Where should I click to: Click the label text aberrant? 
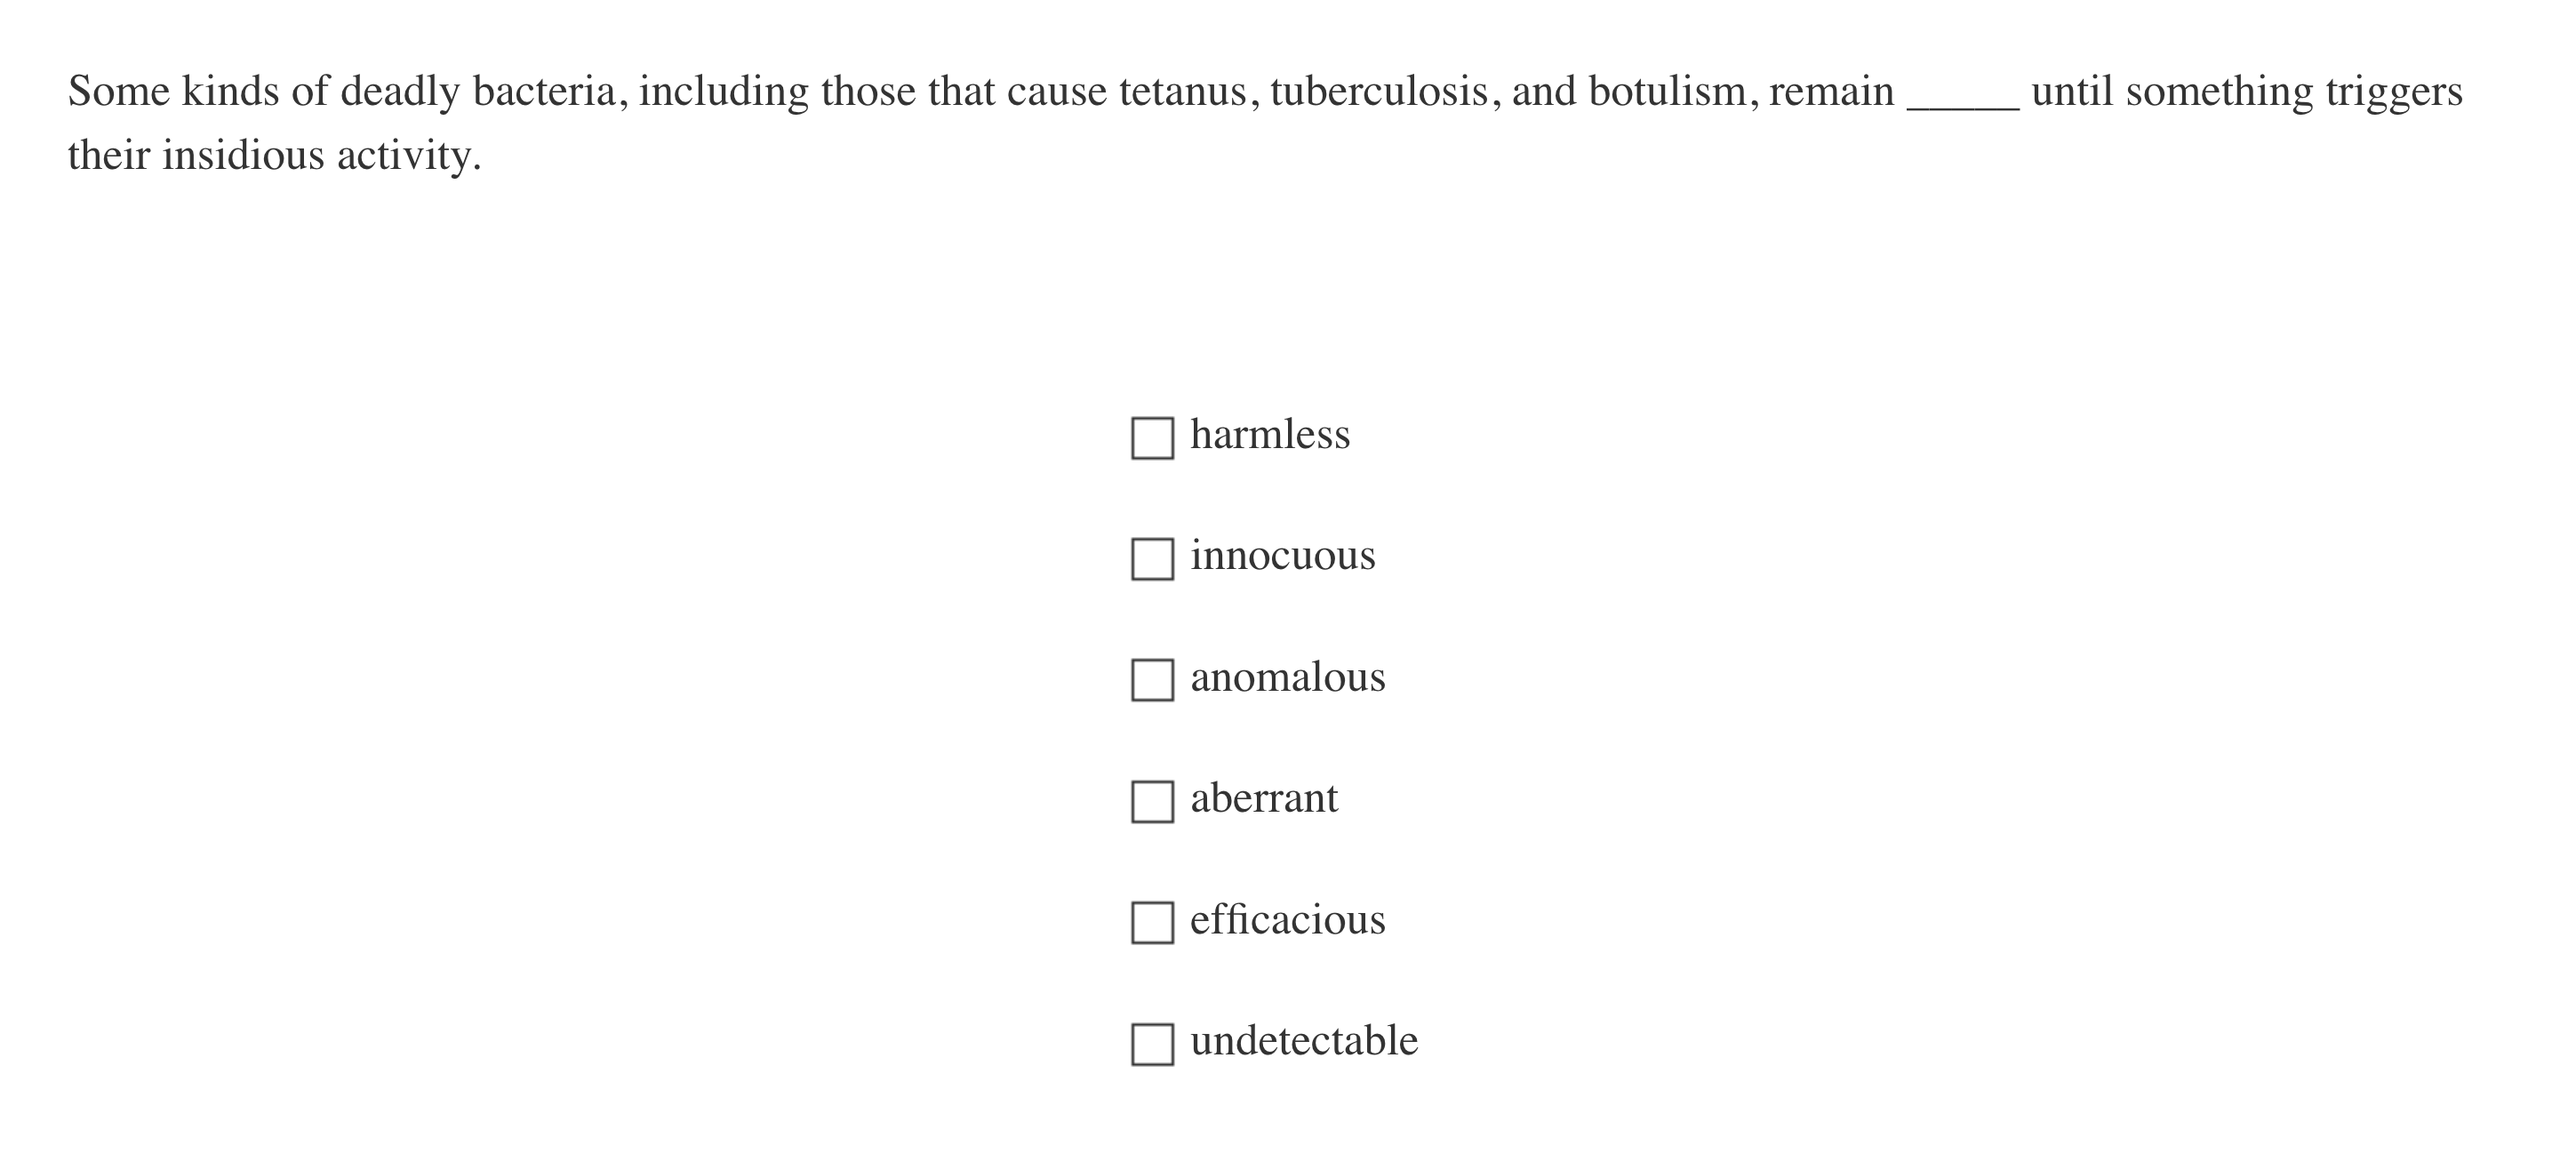[x=1265, y=798]
